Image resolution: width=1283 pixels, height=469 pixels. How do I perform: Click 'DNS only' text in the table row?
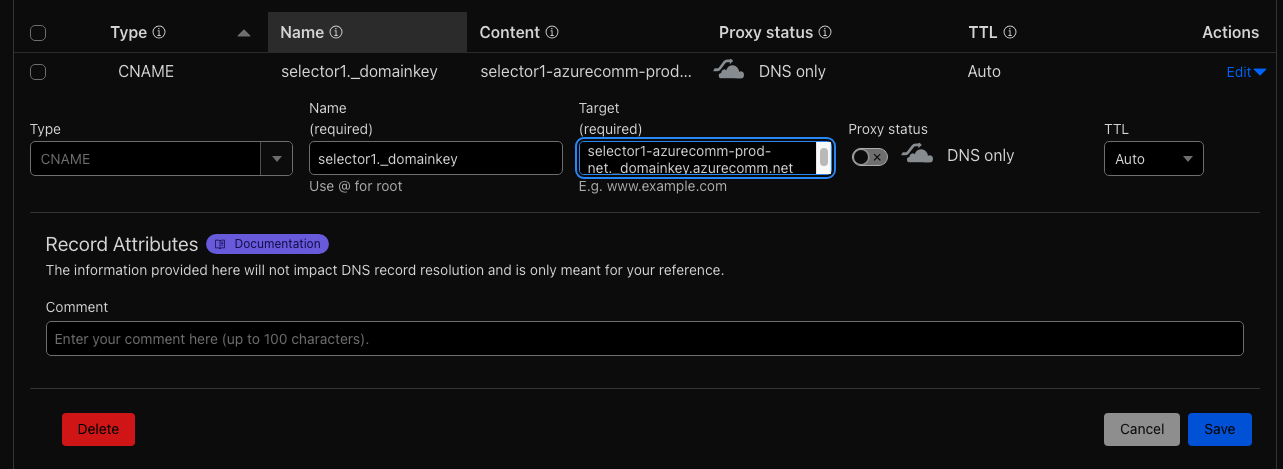[x=792, y=72]
